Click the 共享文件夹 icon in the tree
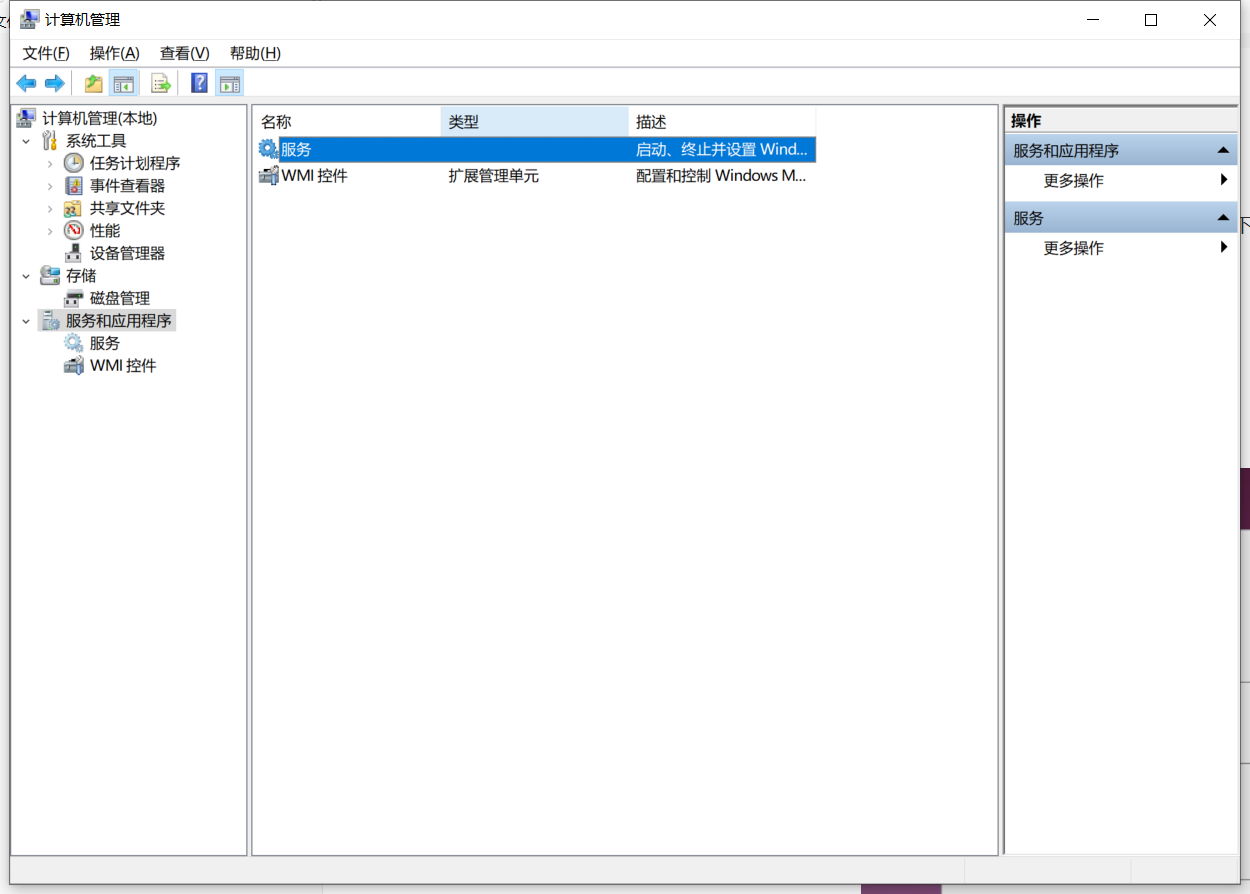The image size is (1250, 894). tap(74, 208)
